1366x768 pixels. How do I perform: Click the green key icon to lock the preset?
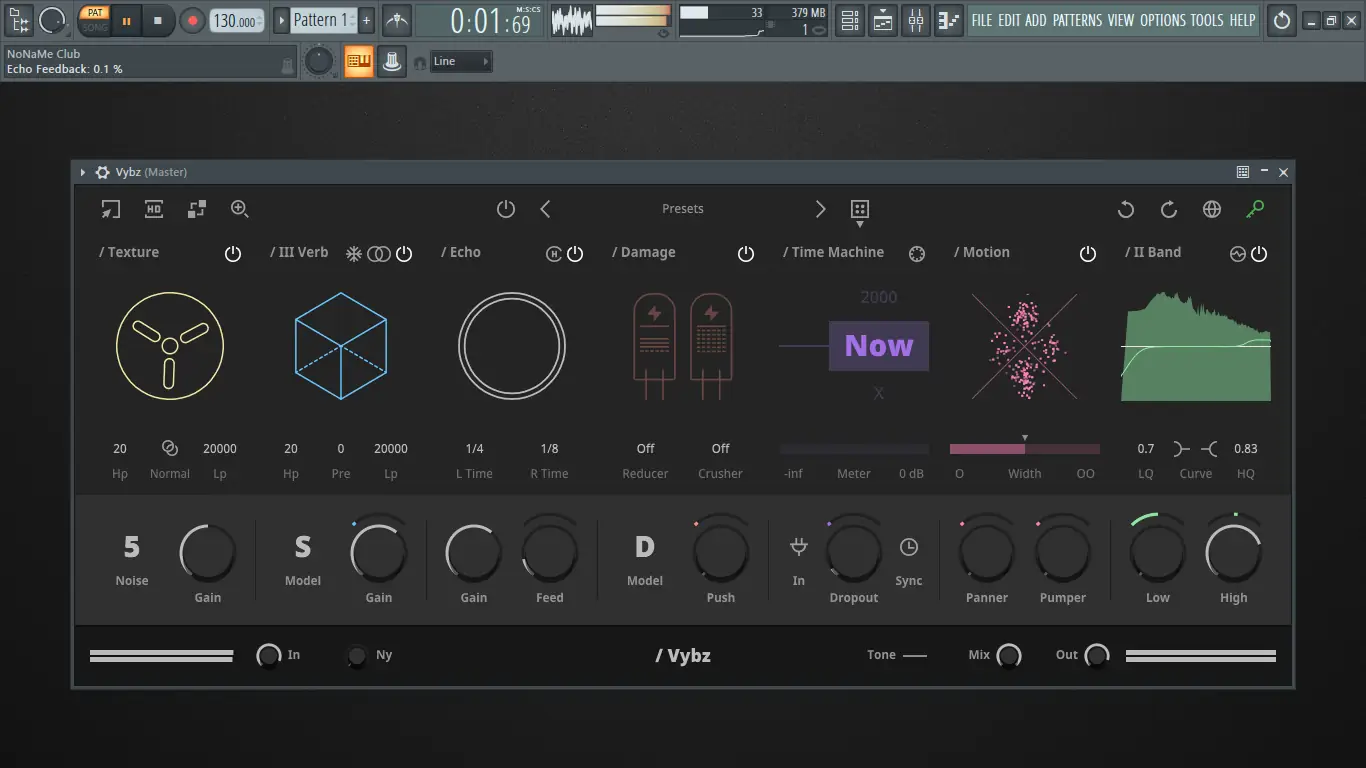[x=1256, y=209]
